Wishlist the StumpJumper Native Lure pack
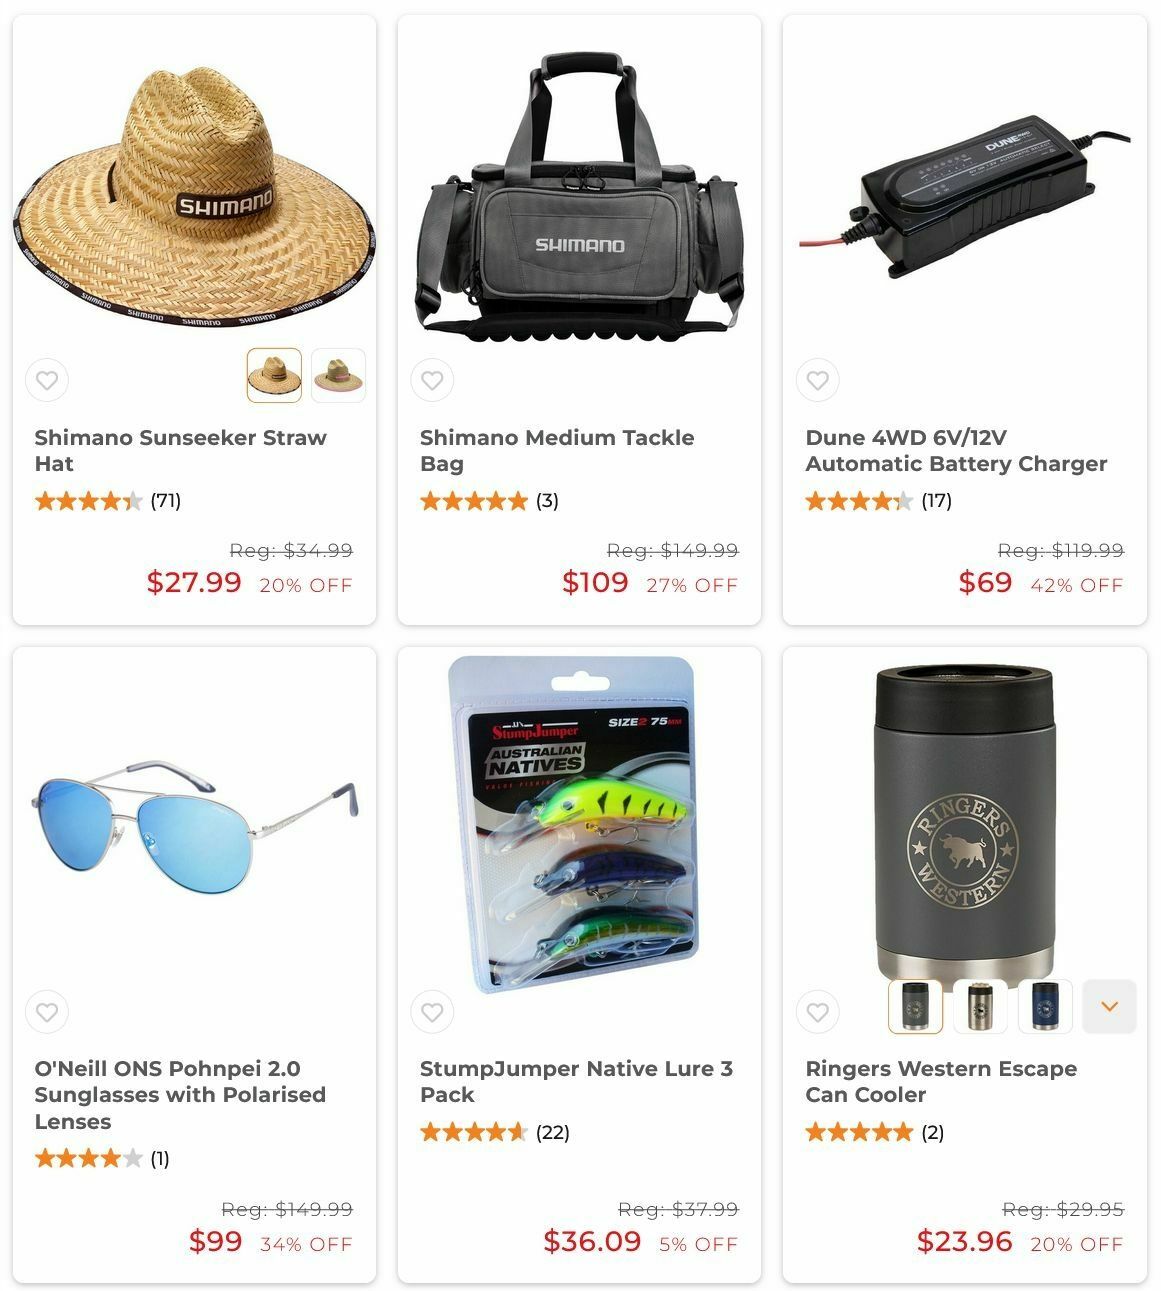The width and height of the screenshot is (1161, 1291). pyautogui.click(x=432, y=1012)
